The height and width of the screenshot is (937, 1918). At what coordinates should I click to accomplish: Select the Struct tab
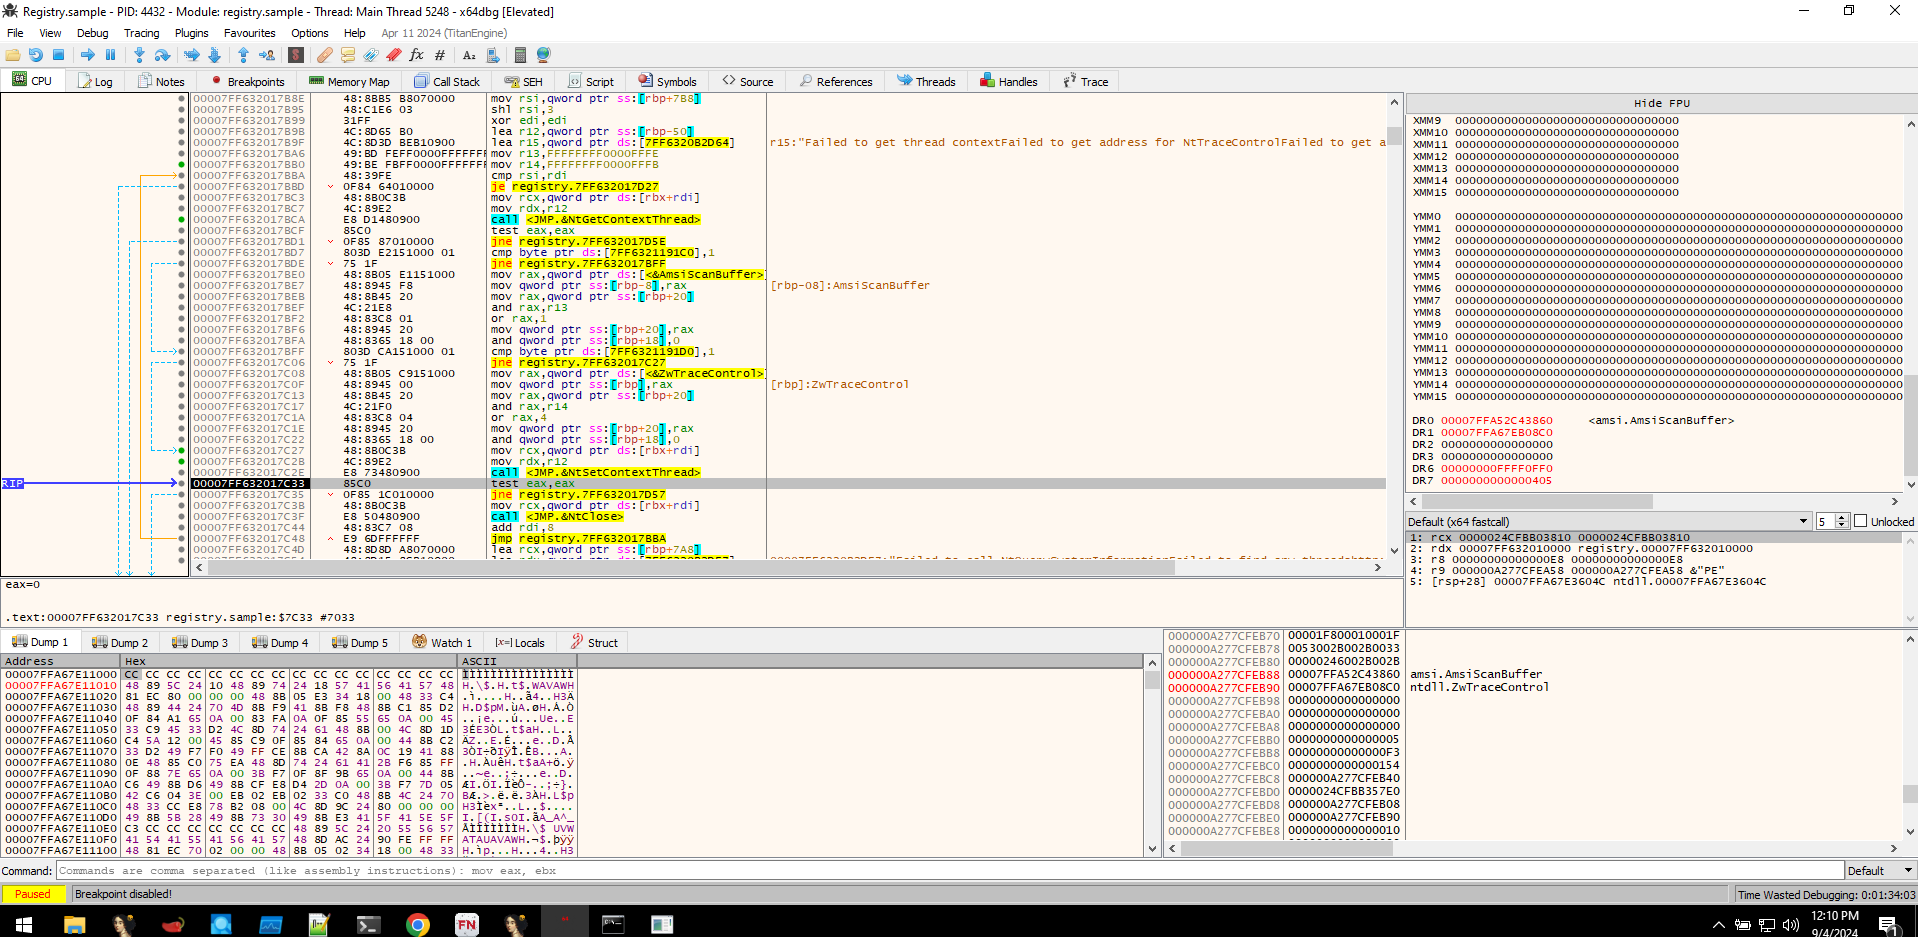[x=594, y=642]
